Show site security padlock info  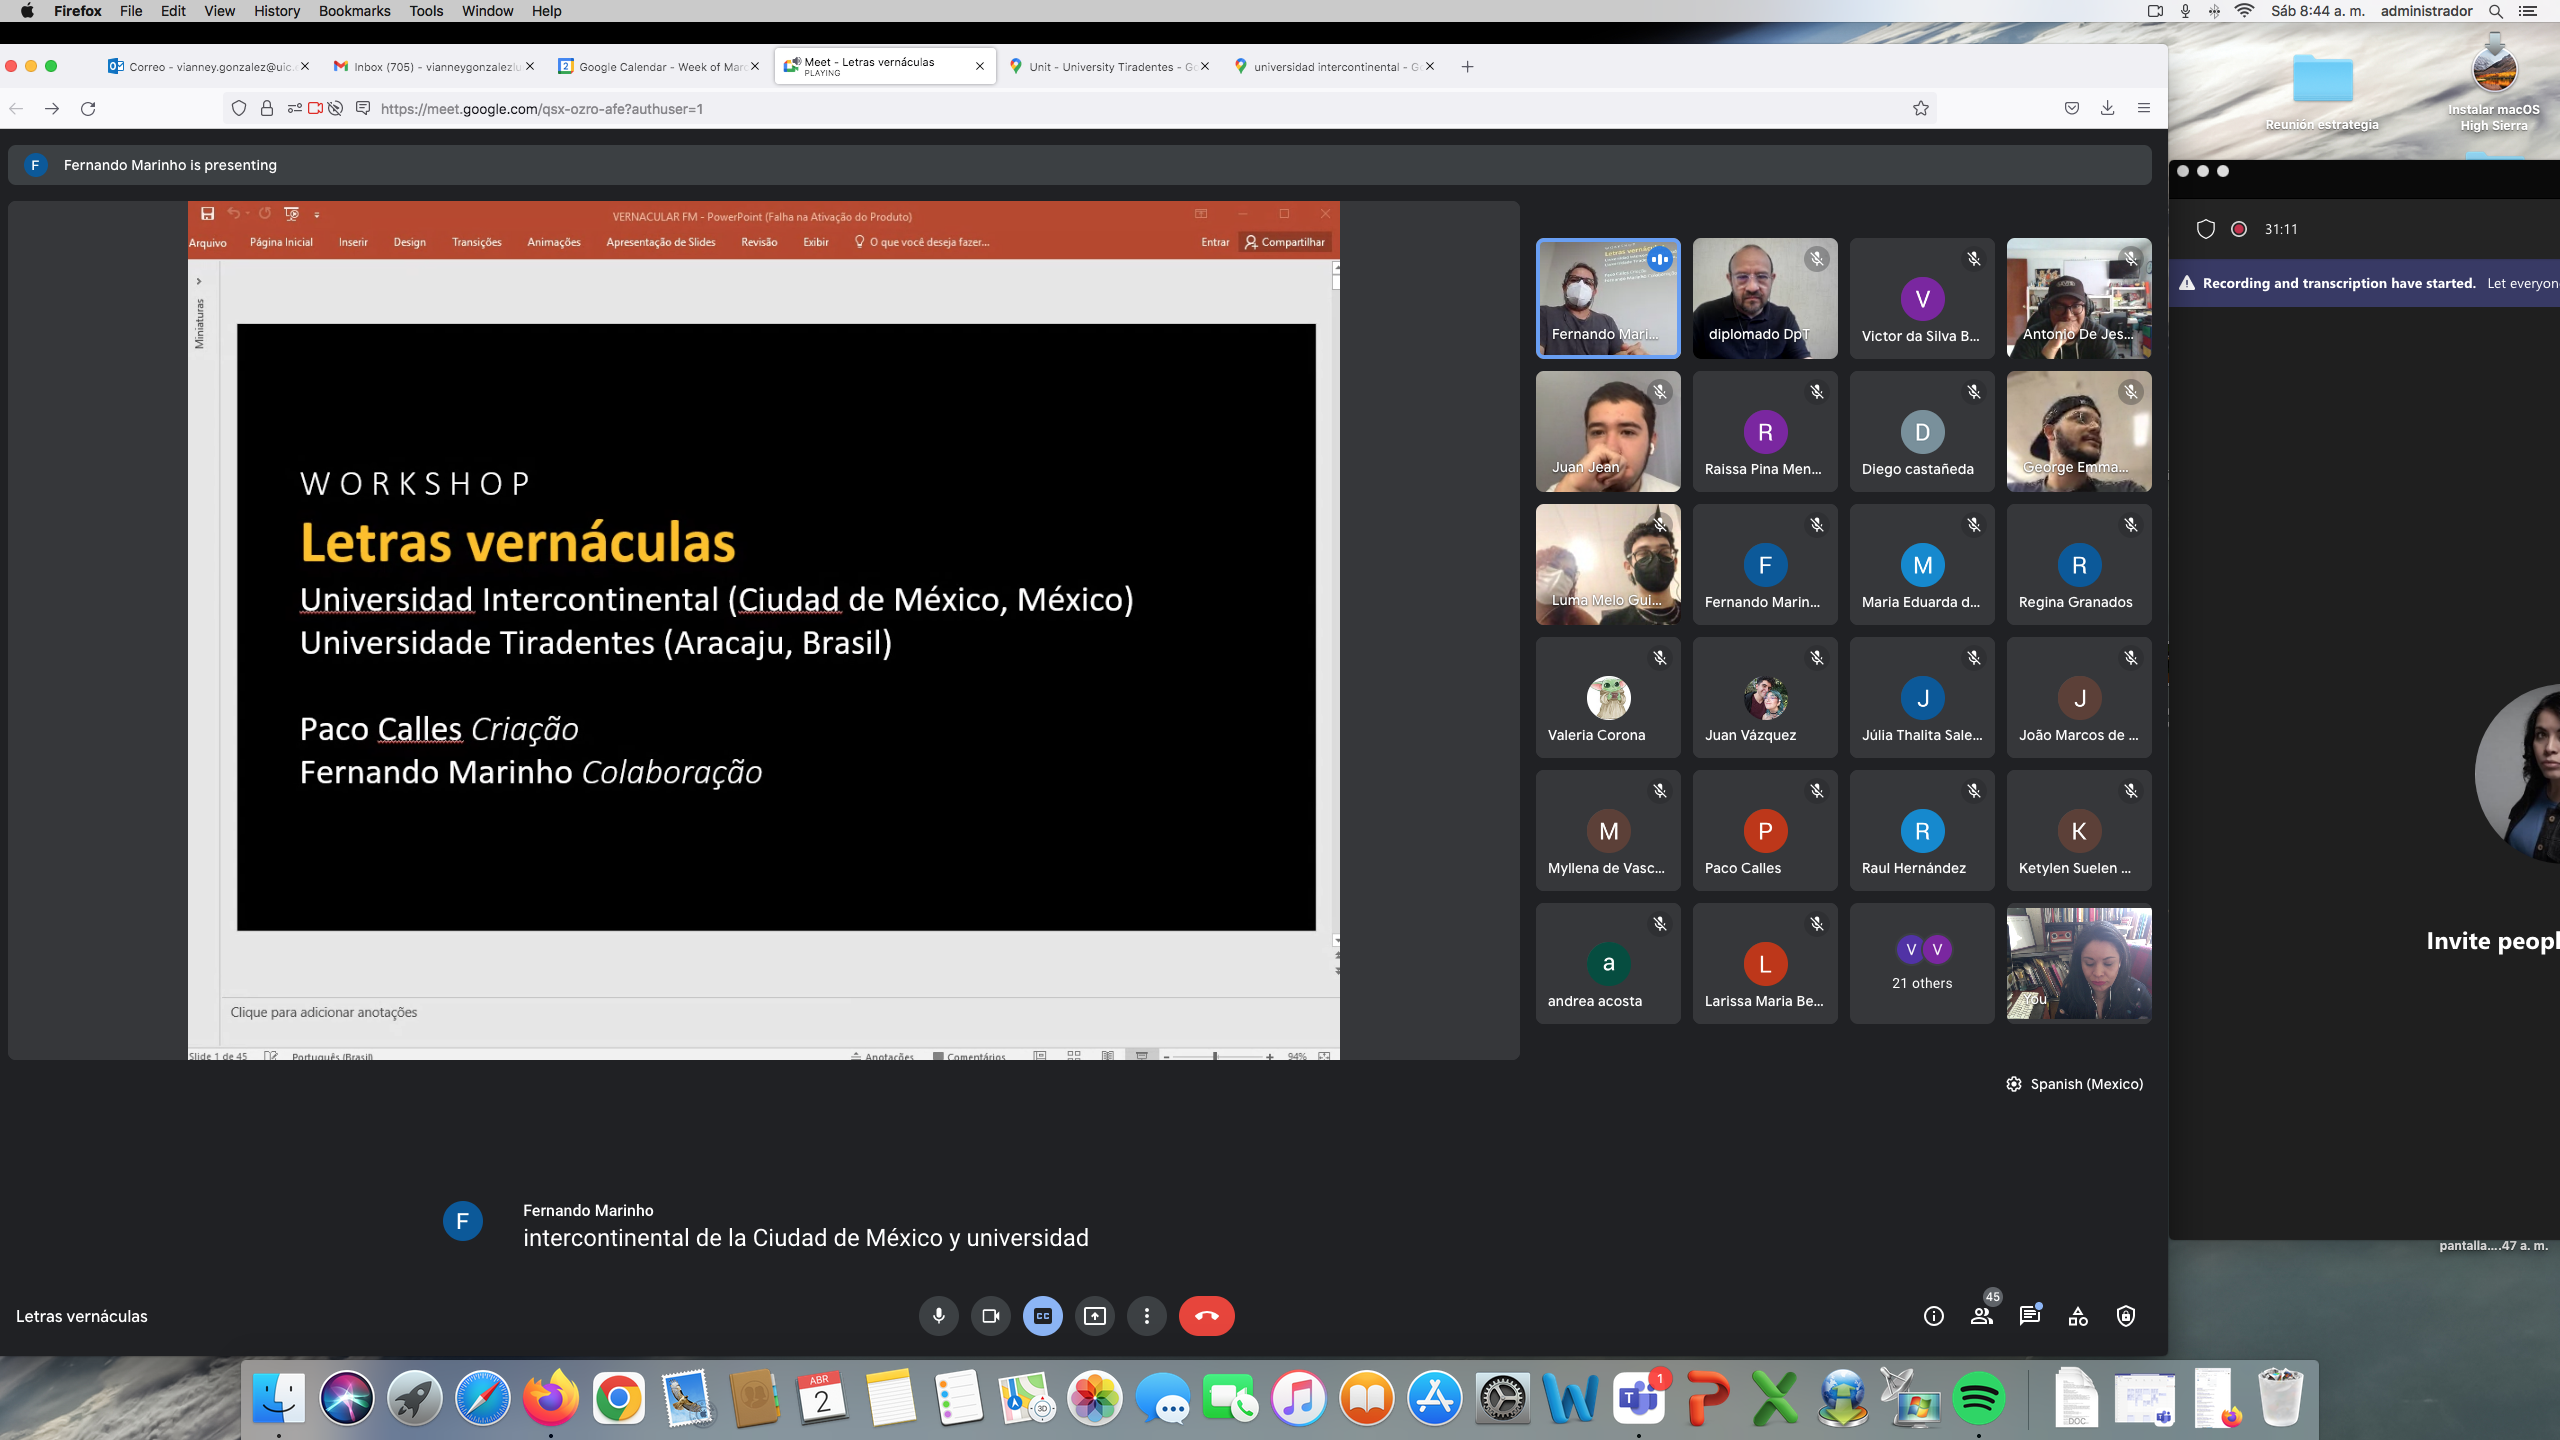tap(267, 108)
